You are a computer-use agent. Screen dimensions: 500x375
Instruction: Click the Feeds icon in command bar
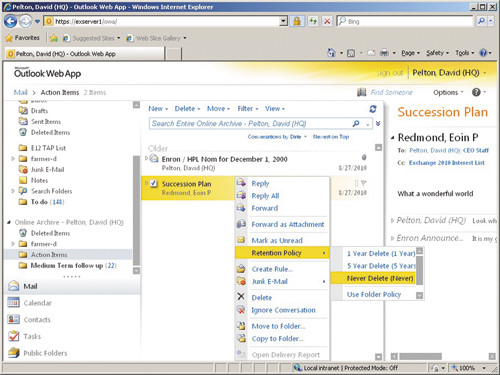(351, 53)
